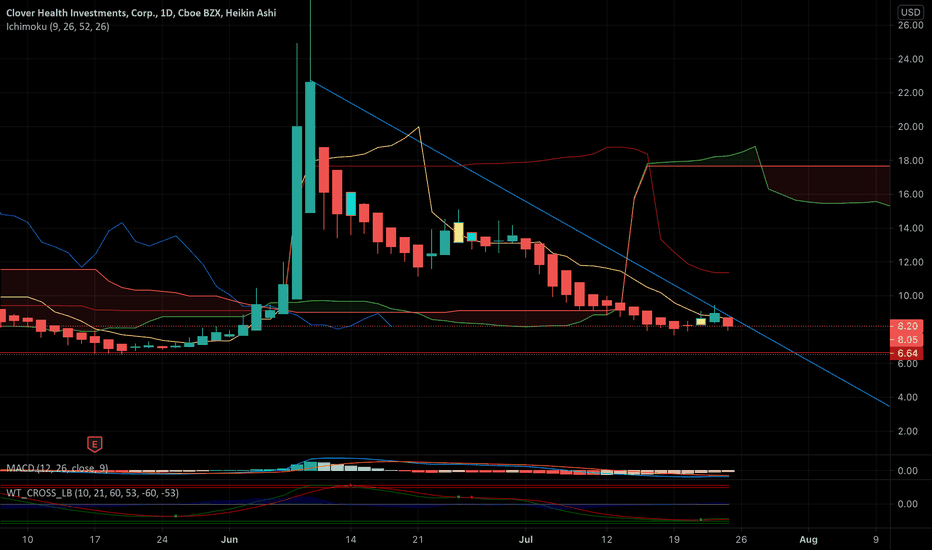Screen dimensions: 932x550
Task: Click the tallest green candle near 22.00
Action: click(x=310, y=147)
